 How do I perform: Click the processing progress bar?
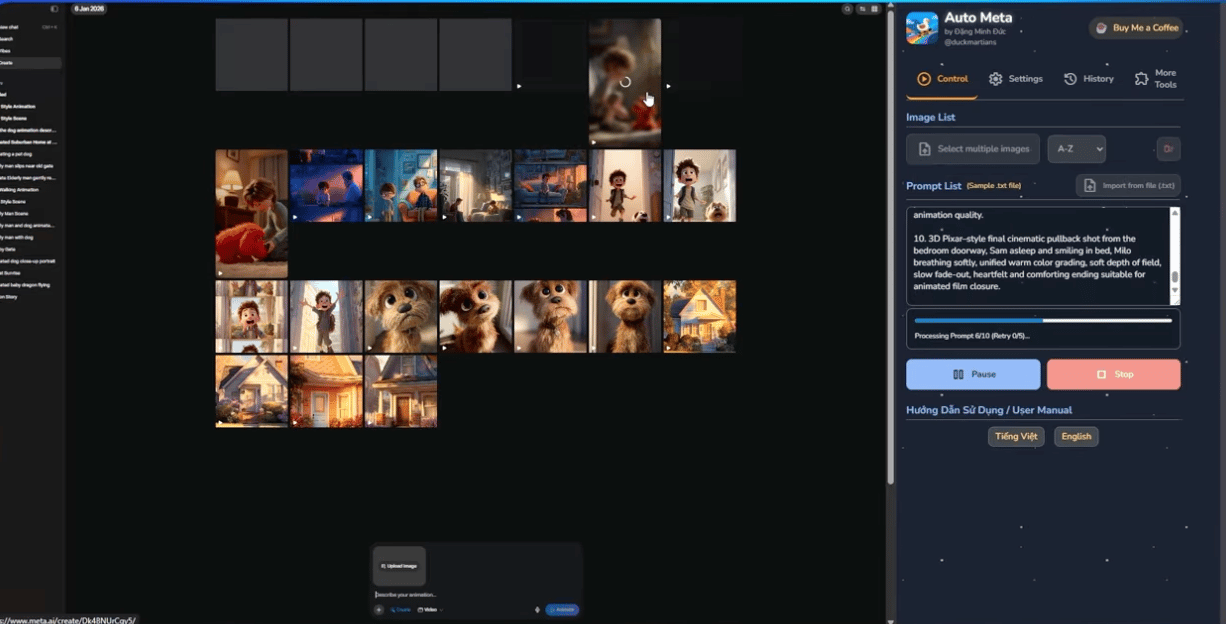click(1043, 320)
